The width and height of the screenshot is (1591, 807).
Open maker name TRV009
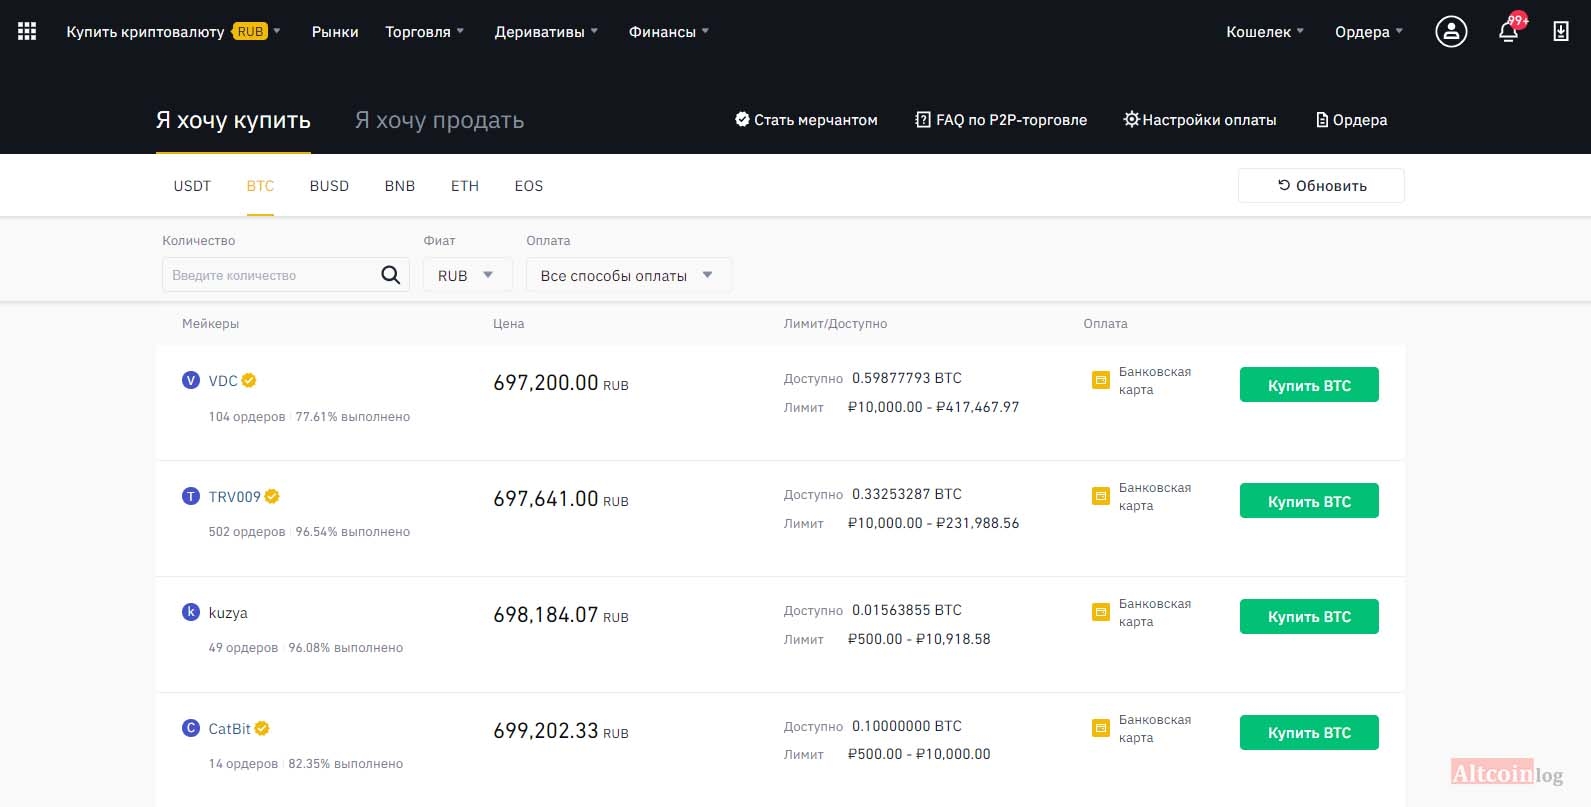[x=235, y=497]
